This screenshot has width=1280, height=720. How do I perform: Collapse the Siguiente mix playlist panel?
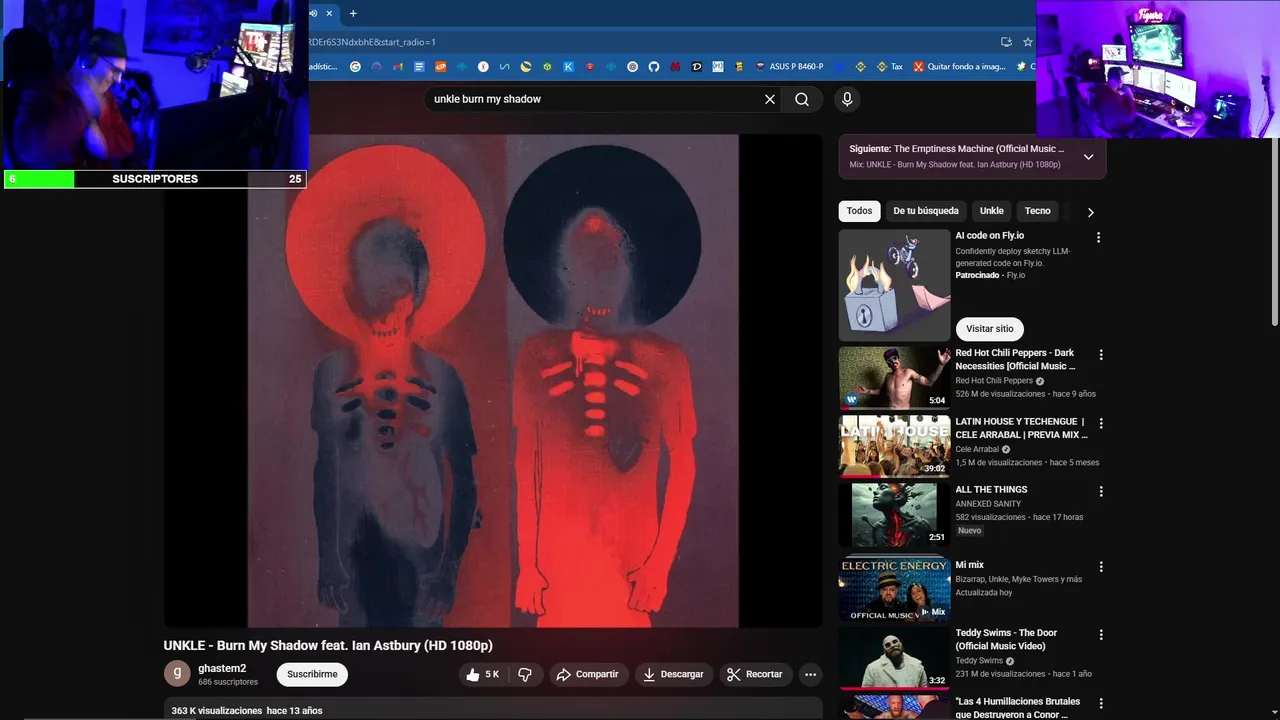pos(1088,157)
